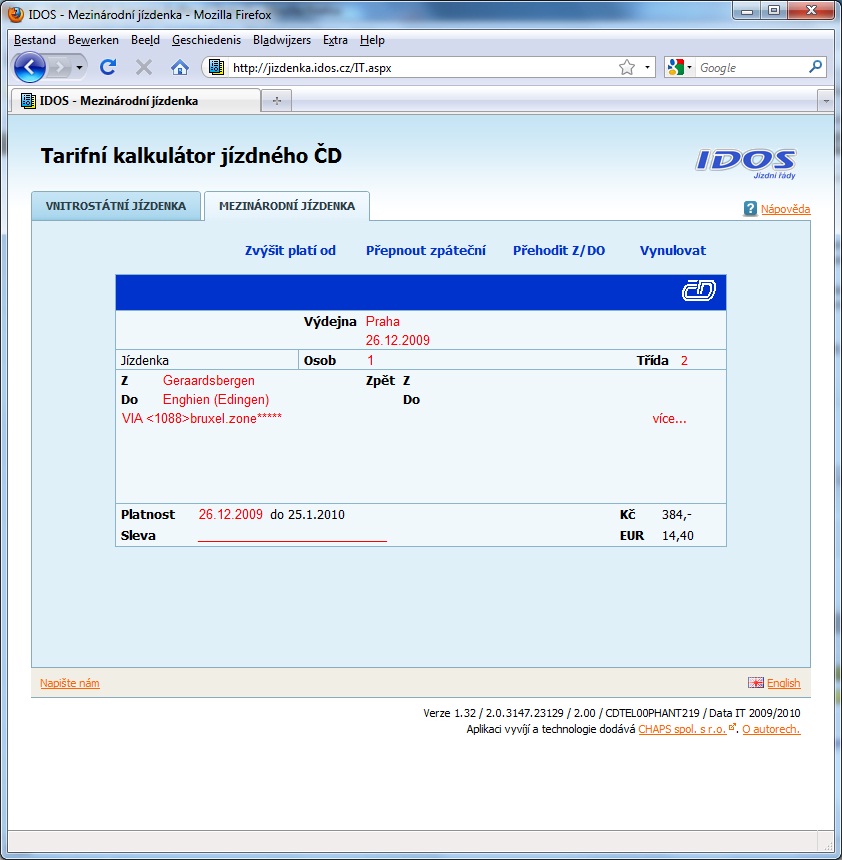Open the Help menu
842x860 pixels.
pos(372,40)
